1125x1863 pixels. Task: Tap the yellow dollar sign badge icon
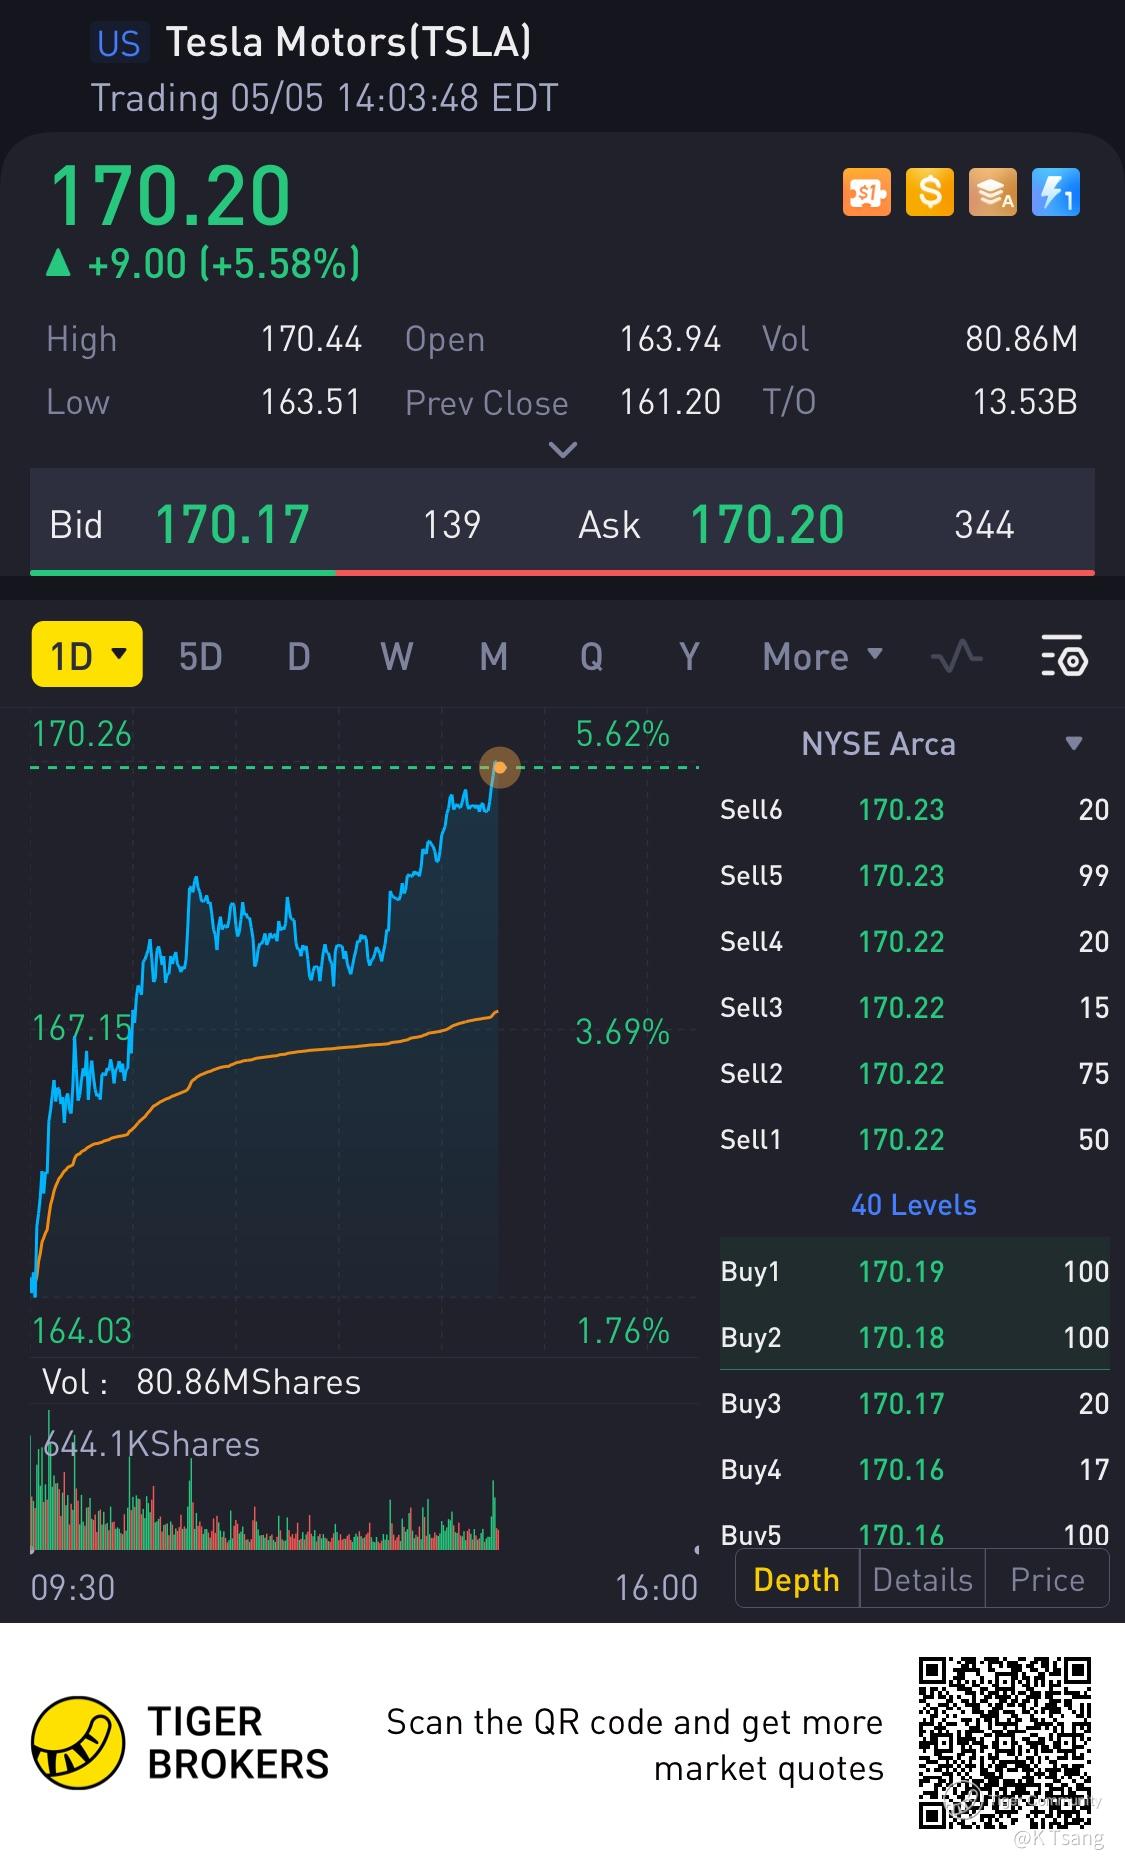point(929,192)
